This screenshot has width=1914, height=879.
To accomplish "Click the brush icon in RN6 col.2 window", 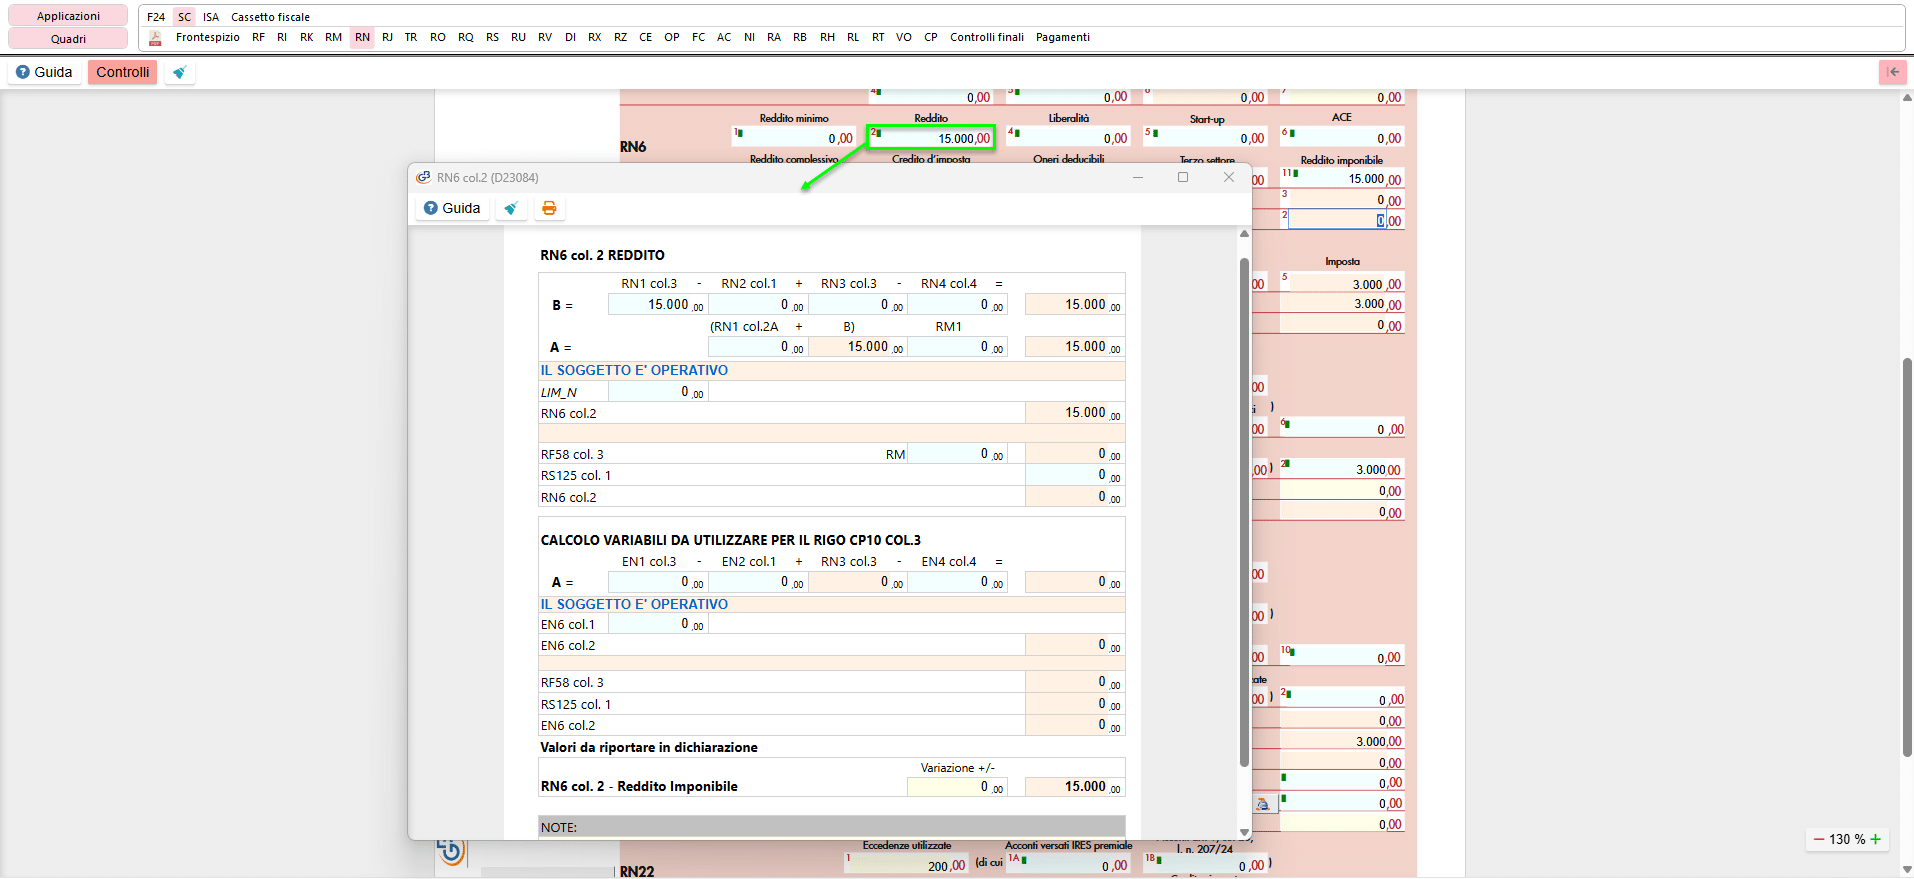I will (x=511, y=208).
